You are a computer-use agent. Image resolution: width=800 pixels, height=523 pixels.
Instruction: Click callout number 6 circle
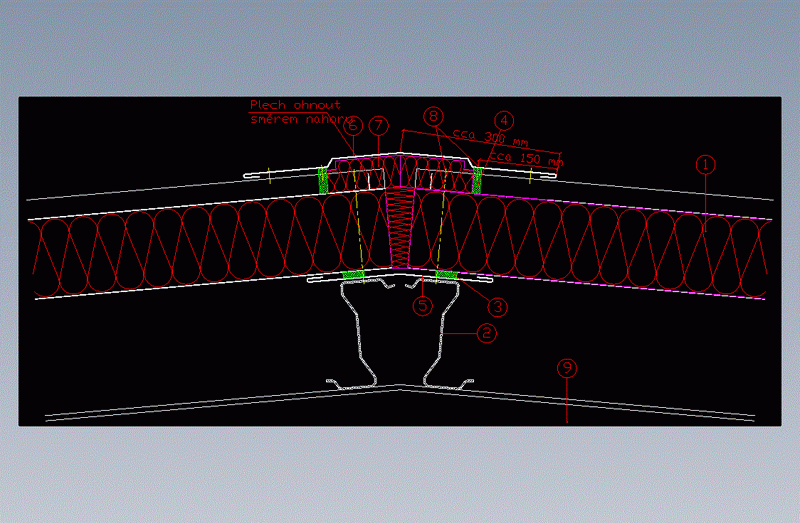point(352,126)
